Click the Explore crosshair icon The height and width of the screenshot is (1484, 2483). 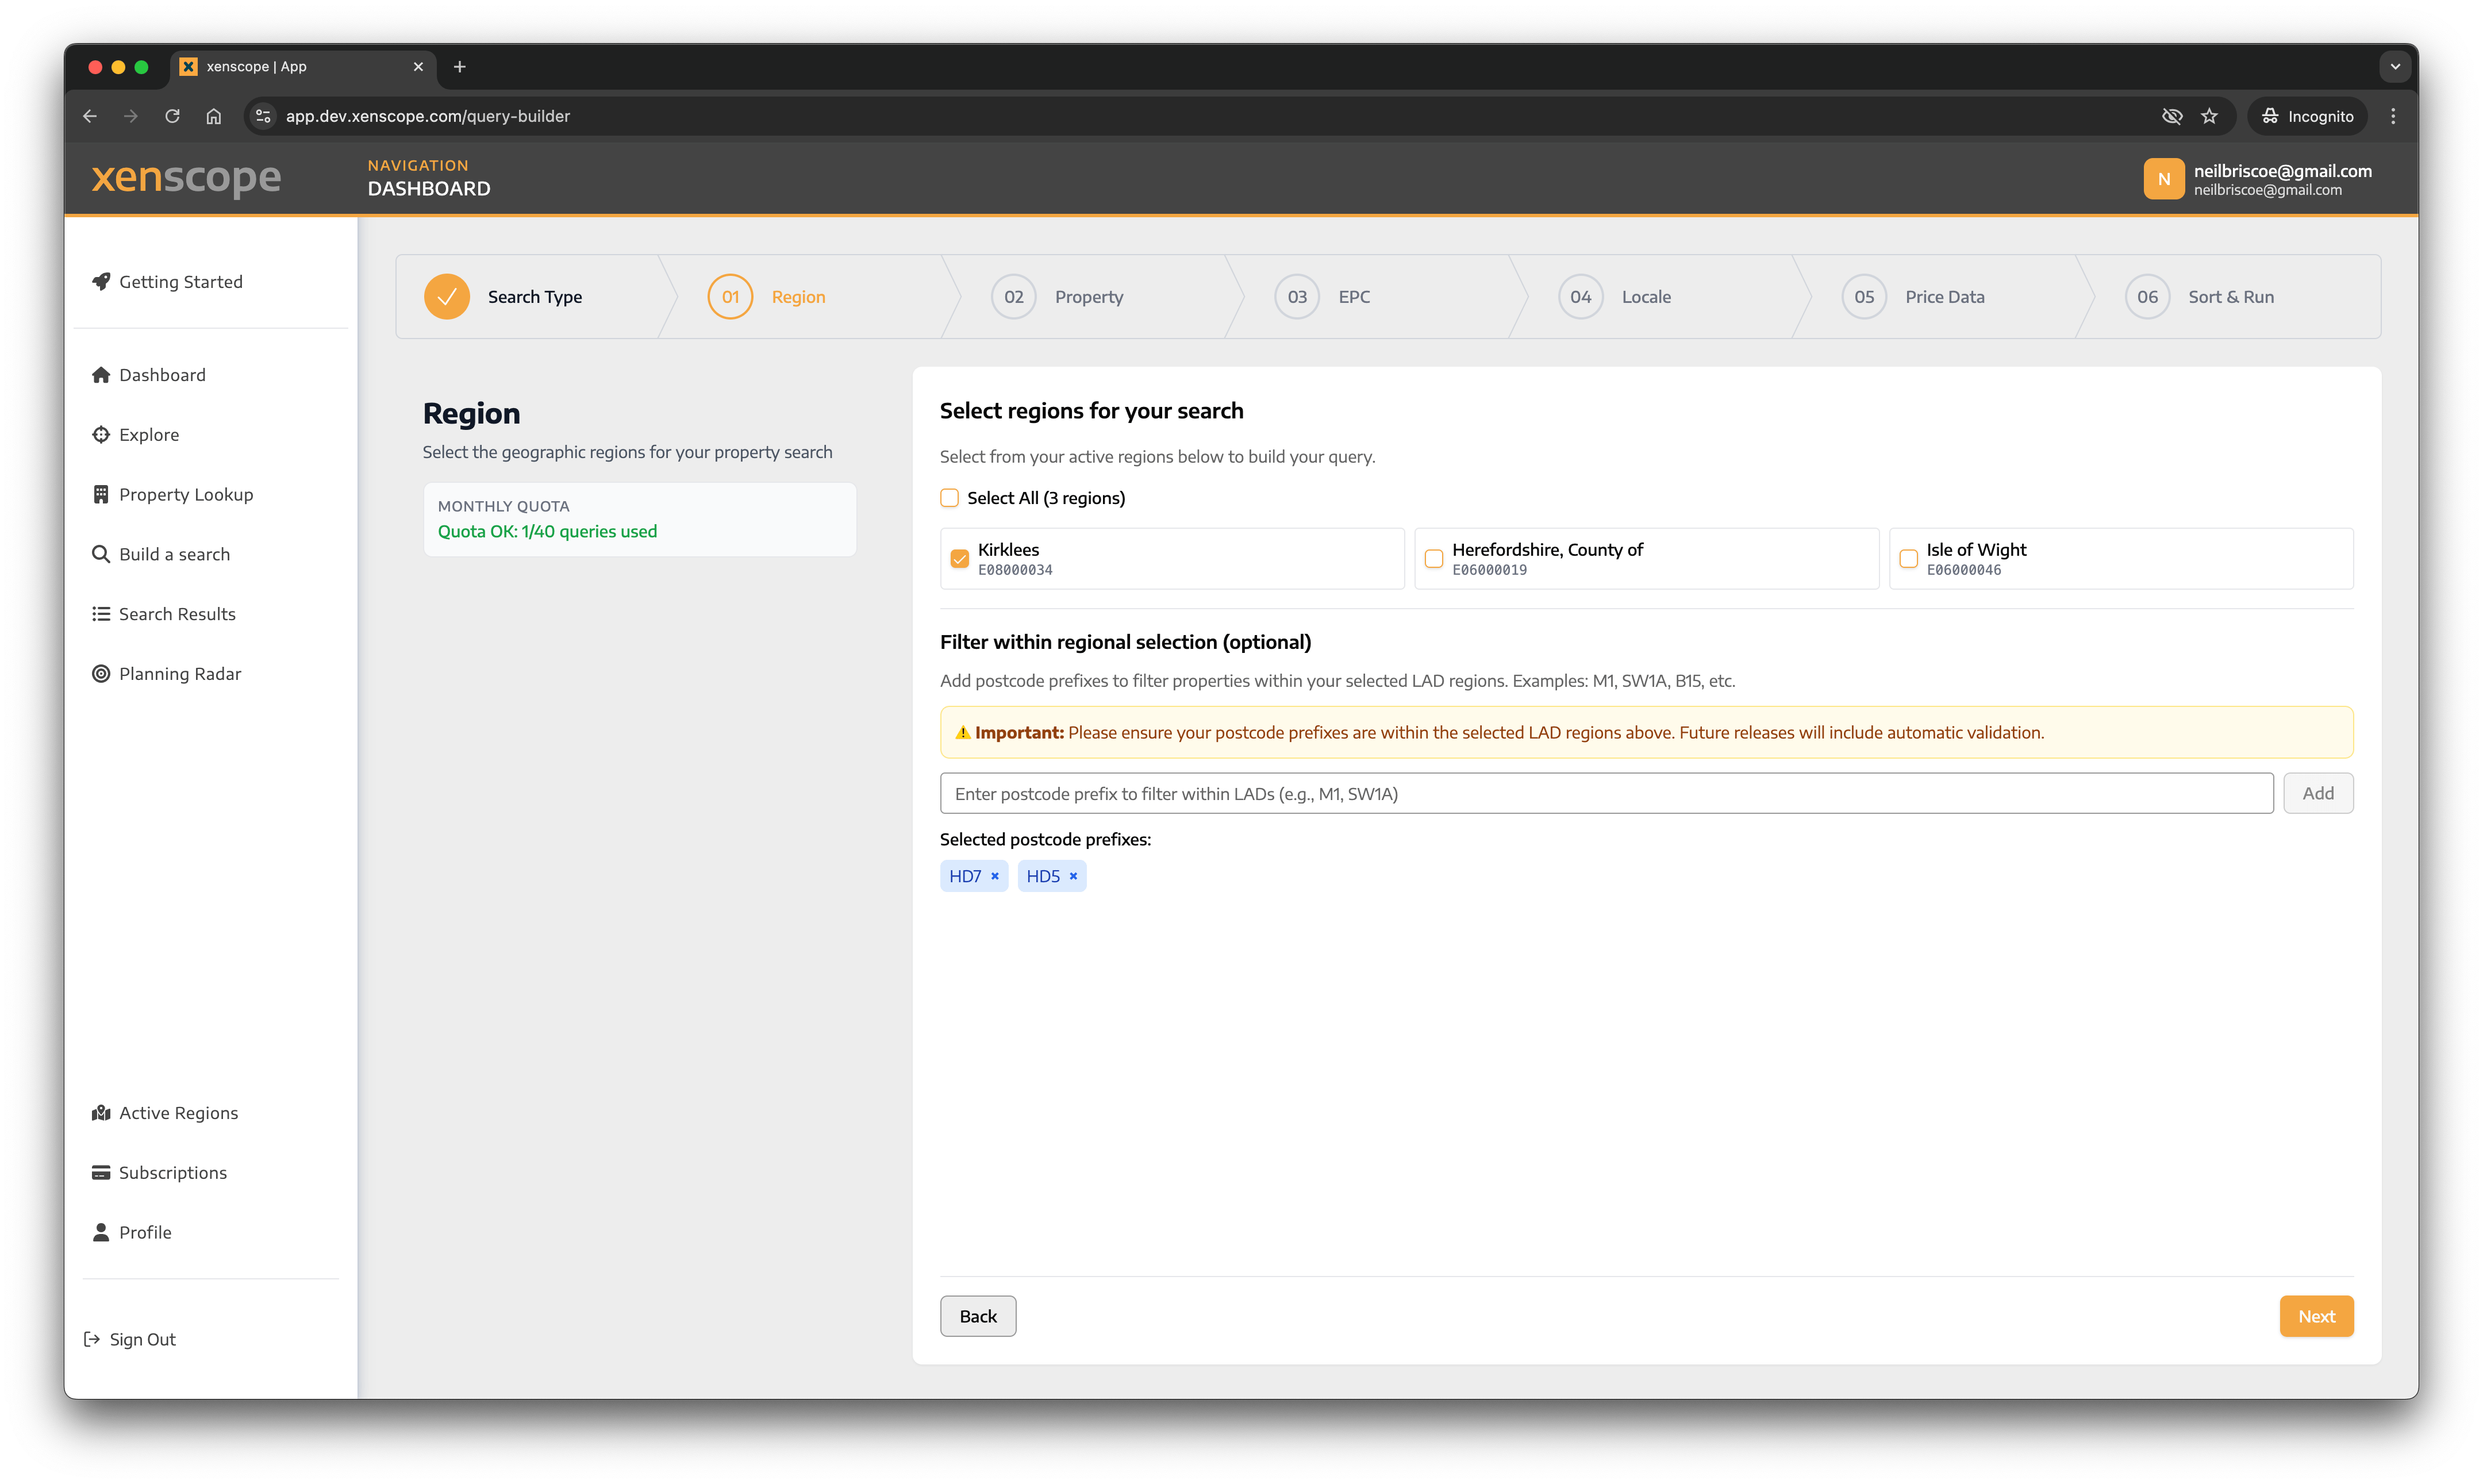coord(101,434)
